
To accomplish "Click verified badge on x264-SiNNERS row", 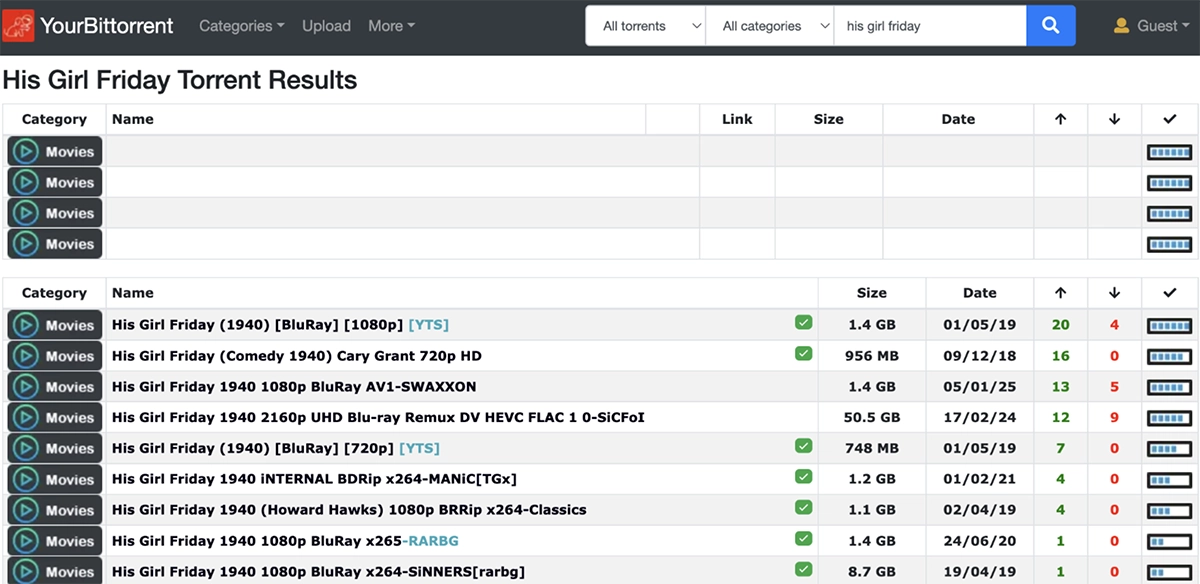I will 803,570.
